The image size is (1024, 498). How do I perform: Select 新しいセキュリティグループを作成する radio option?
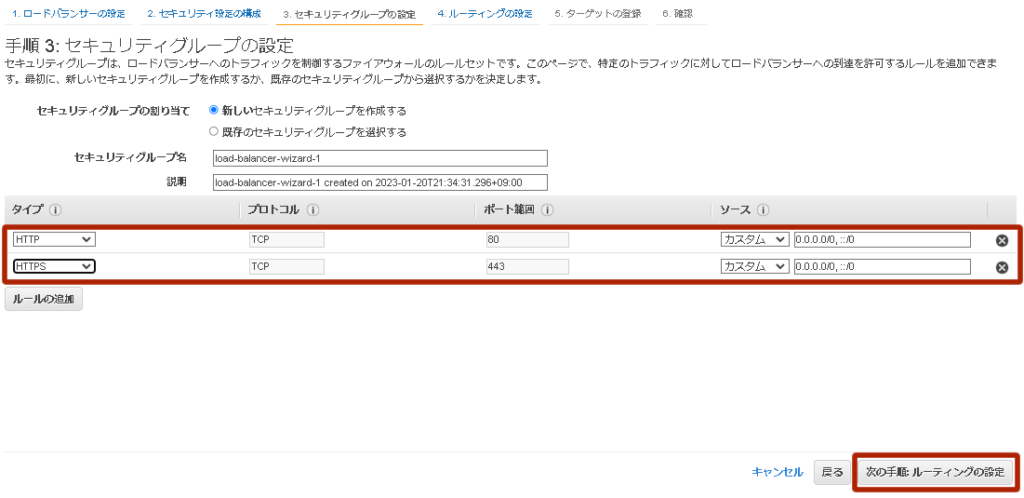(x=213, y=110)
